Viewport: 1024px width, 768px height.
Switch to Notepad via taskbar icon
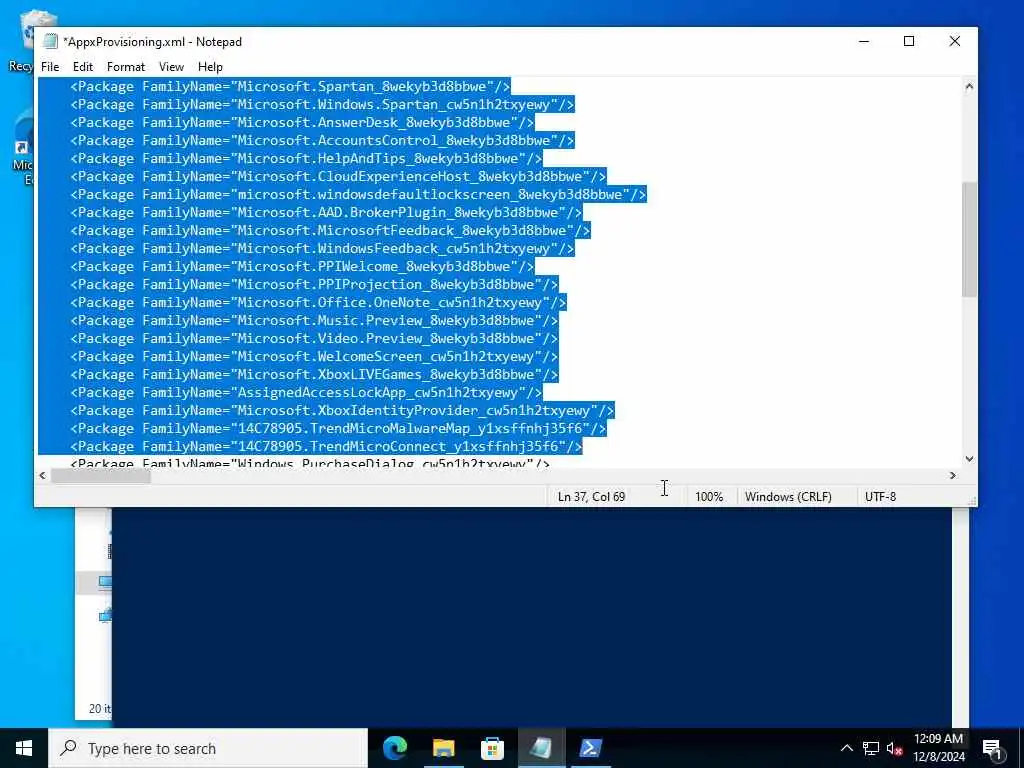(x=541, y=748)
